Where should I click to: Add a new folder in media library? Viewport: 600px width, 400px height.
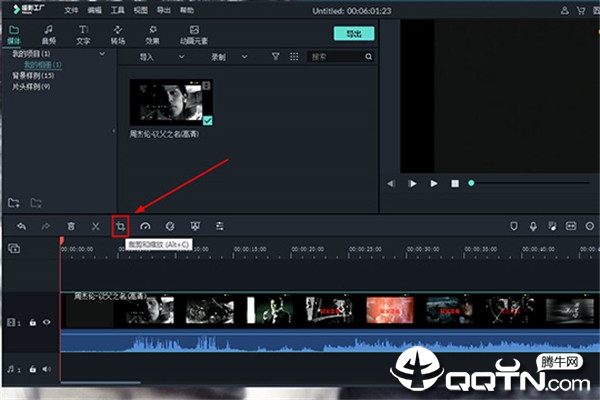(x=14, y=202)
